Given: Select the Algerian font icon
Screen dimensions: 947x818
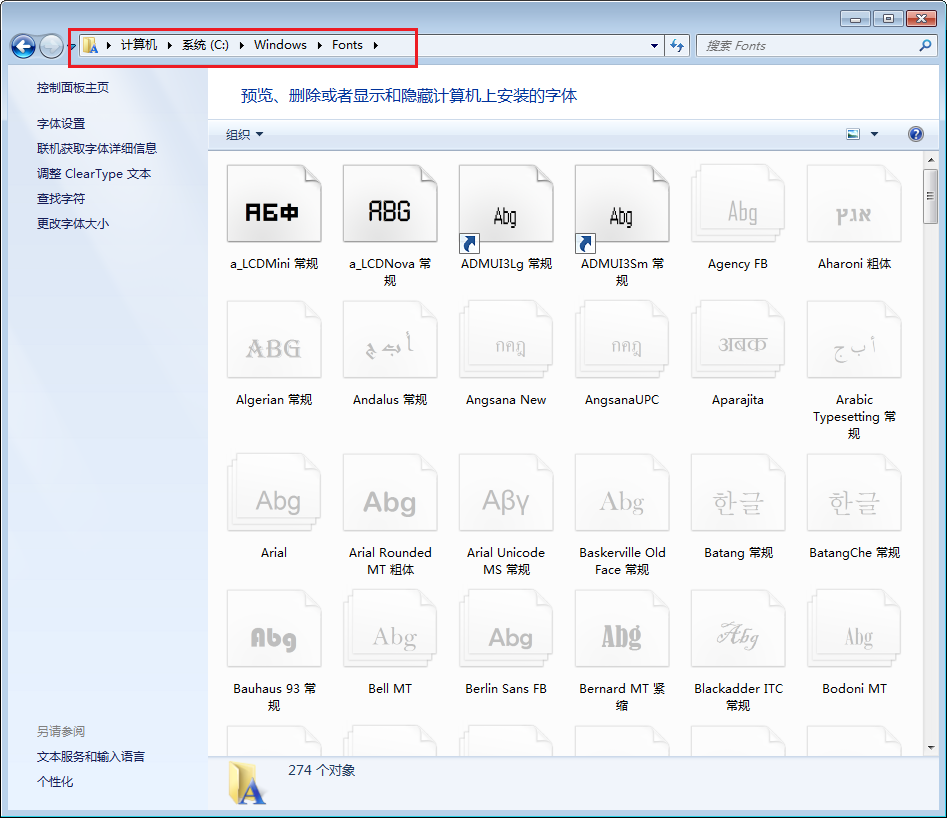Looking at the screenshot, I should [273, 342].
